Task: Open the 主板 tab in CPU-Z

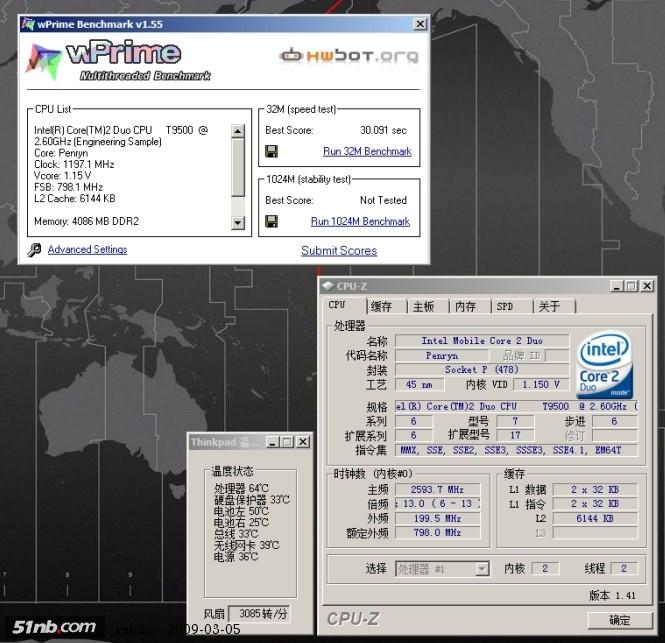Action: [423, 307]
